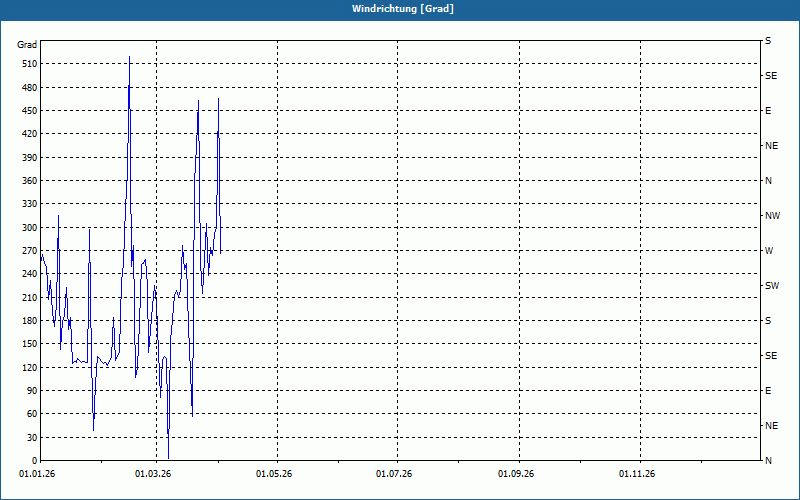The width and height of the screenshot is (800, 500).
Task: Click the NW compass direction label
Action: coord(772,216)
